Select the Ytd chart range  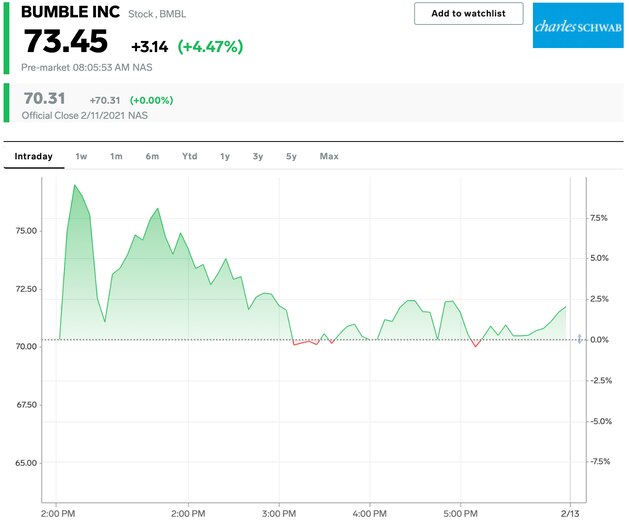tap(190, 156)
